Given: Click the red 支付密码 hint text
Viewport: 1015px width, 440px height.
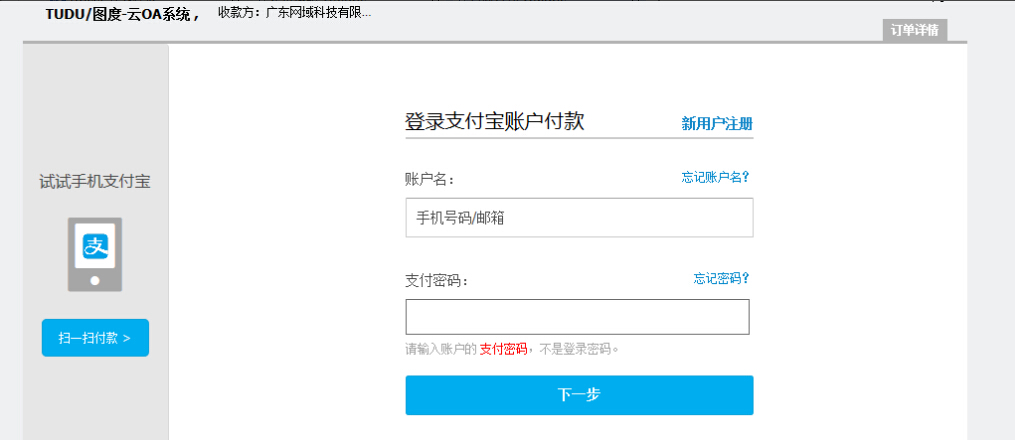Looking at the screenshot, I should tap(503, 350).
